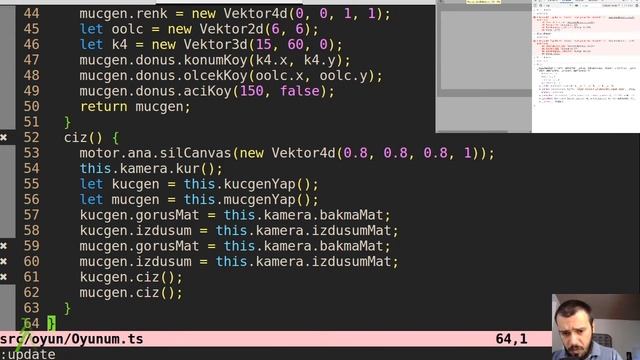Click line number 51 in the gutter
The image size is (640, 360).
pyautogui.click(x=31, y=122)
